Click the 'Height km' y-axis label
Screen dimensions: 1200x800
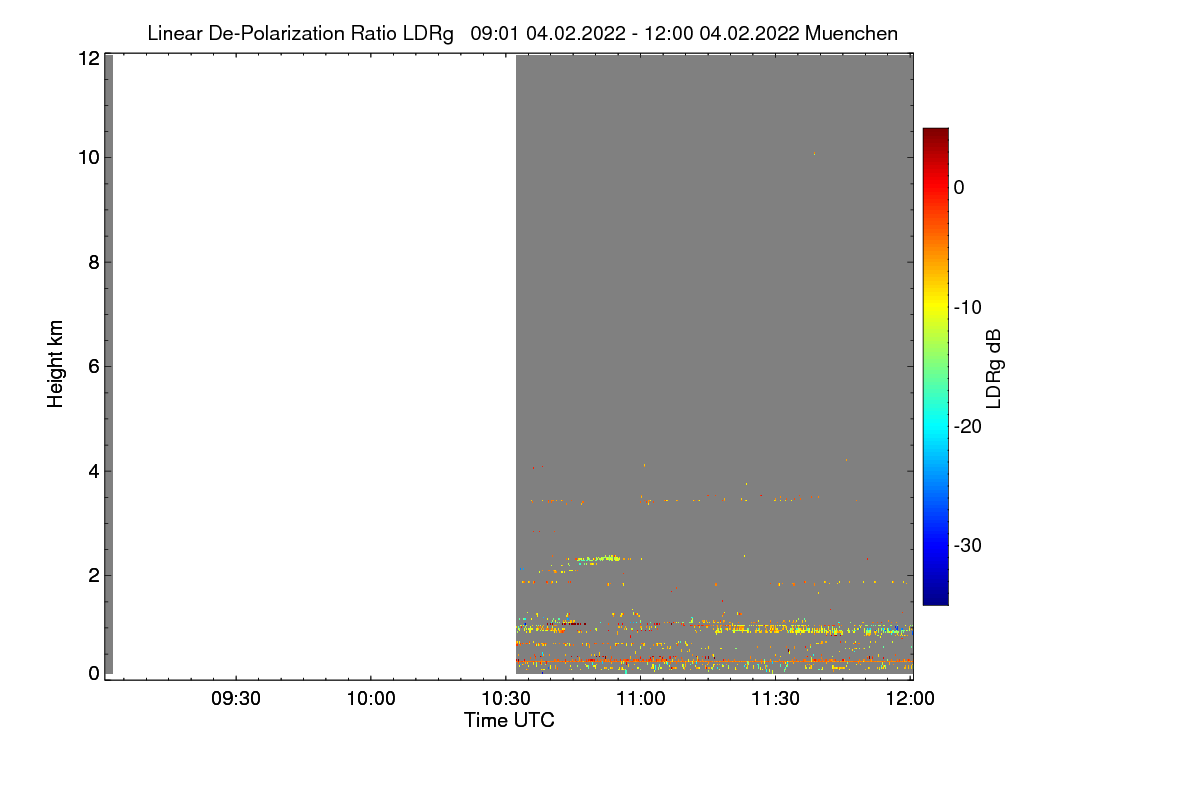(x=56, y=364)
